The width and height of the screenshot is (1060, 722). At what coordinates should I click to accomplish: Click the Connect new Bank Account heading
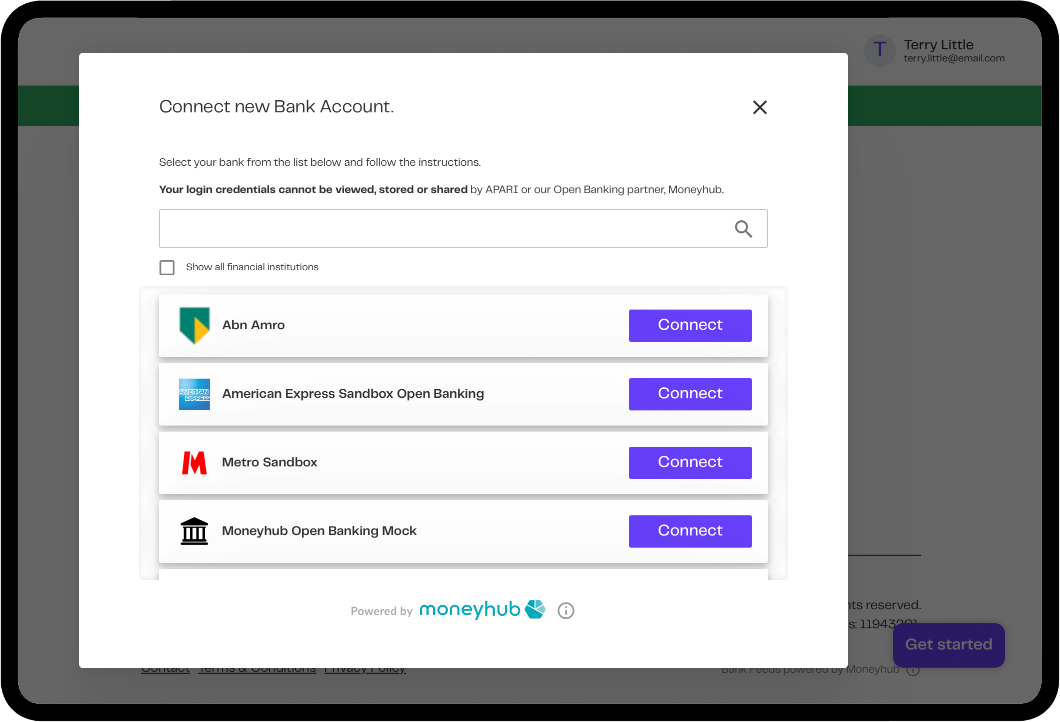click(x=276, y=107)
